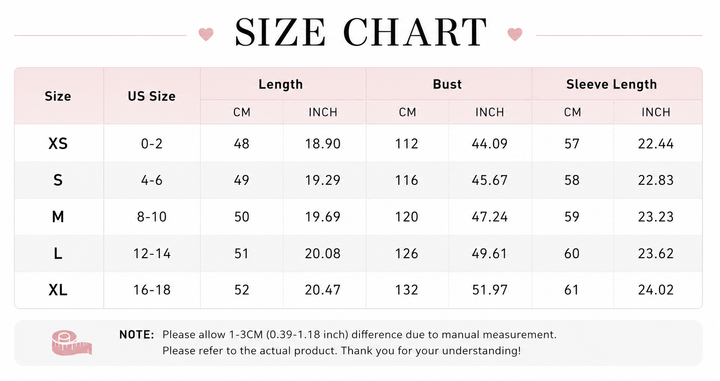
Task: Click the pink measuring tape icon
Action: click(72, 343)
